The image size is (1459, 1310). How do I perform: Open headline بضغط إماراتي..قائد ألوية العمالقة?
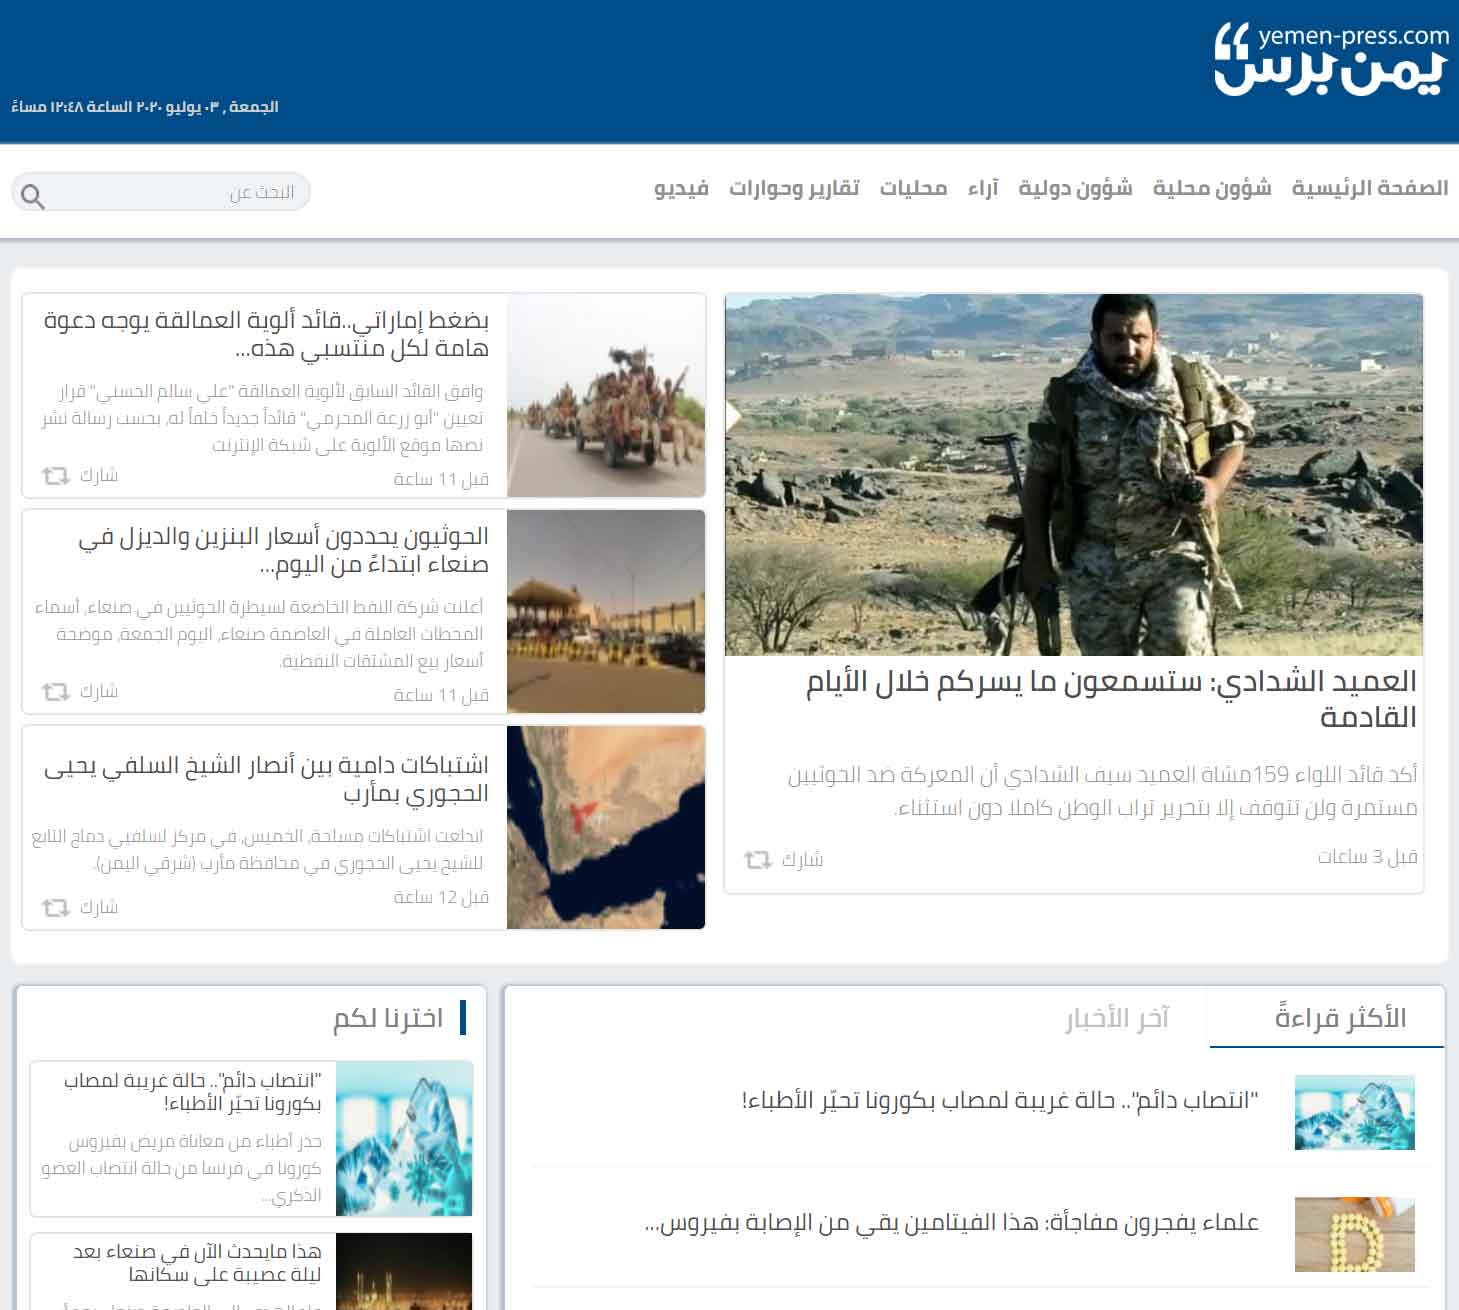pyautogui.click(x=266, y=334)
